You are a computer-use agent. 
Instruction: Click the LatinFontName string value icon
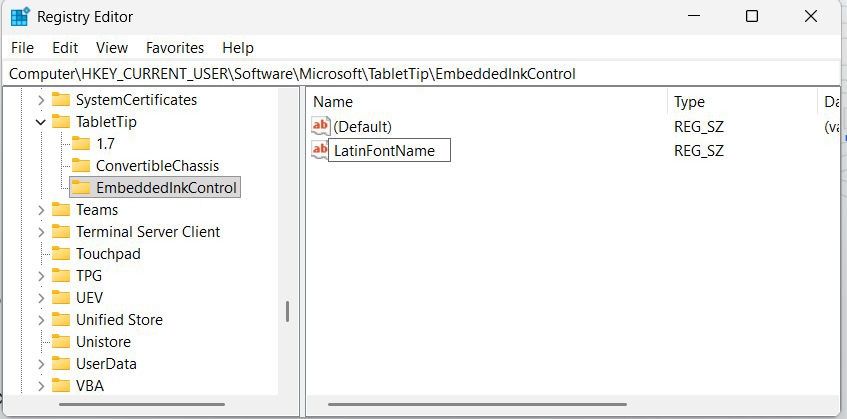tap(320, 150)
